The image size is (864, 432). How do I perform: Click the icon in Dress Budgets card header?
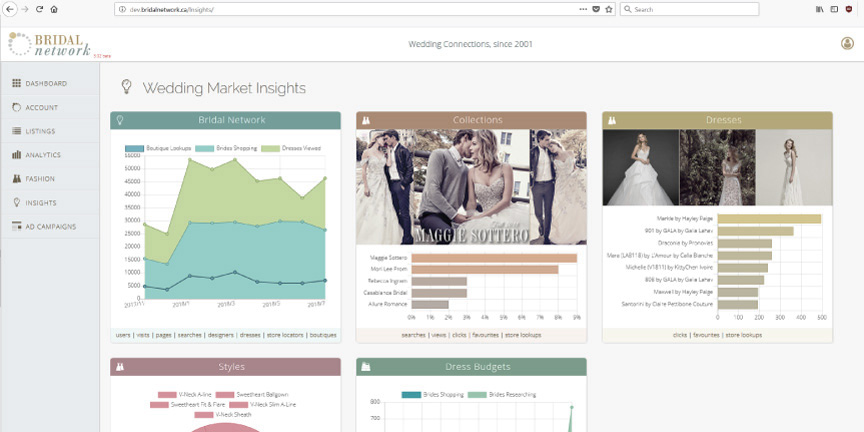tap(365, 367)
